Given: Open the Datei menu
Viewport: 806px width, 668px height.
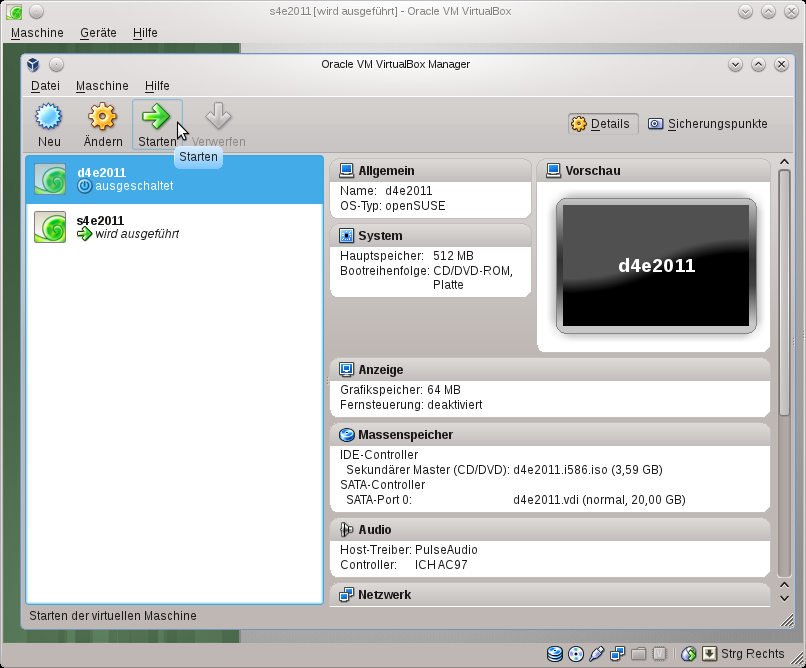Looking at the screenshot, I should click(45, 86).
